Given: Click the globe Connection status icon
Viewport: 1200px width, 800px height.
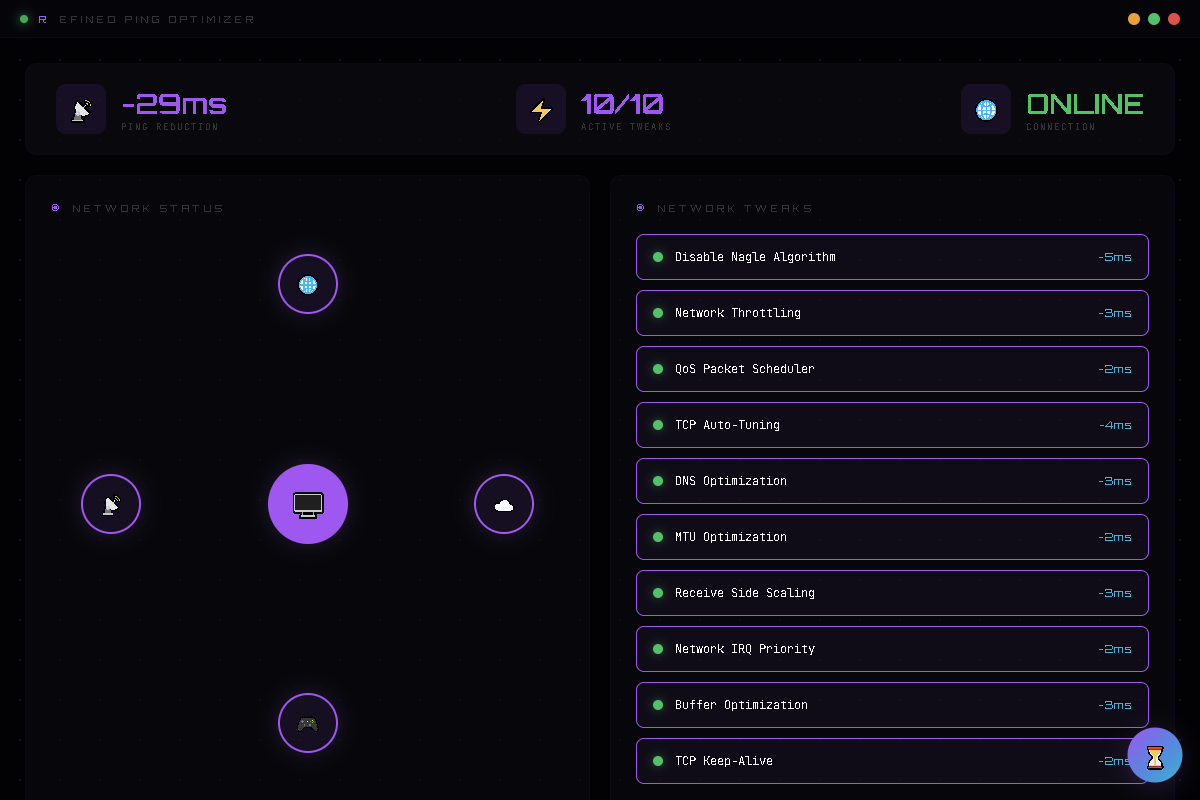Looking at the screenshot, I should pyautogui.click(x=986, y=109).
